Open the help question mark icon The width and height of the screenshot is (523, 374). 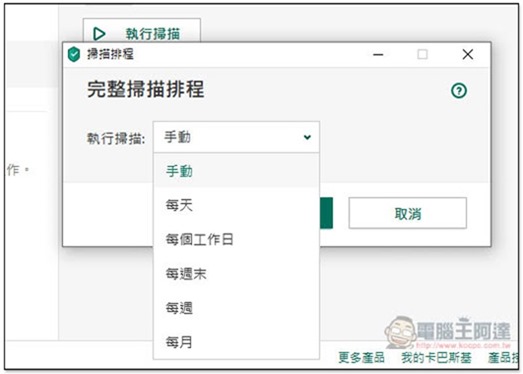459,90
